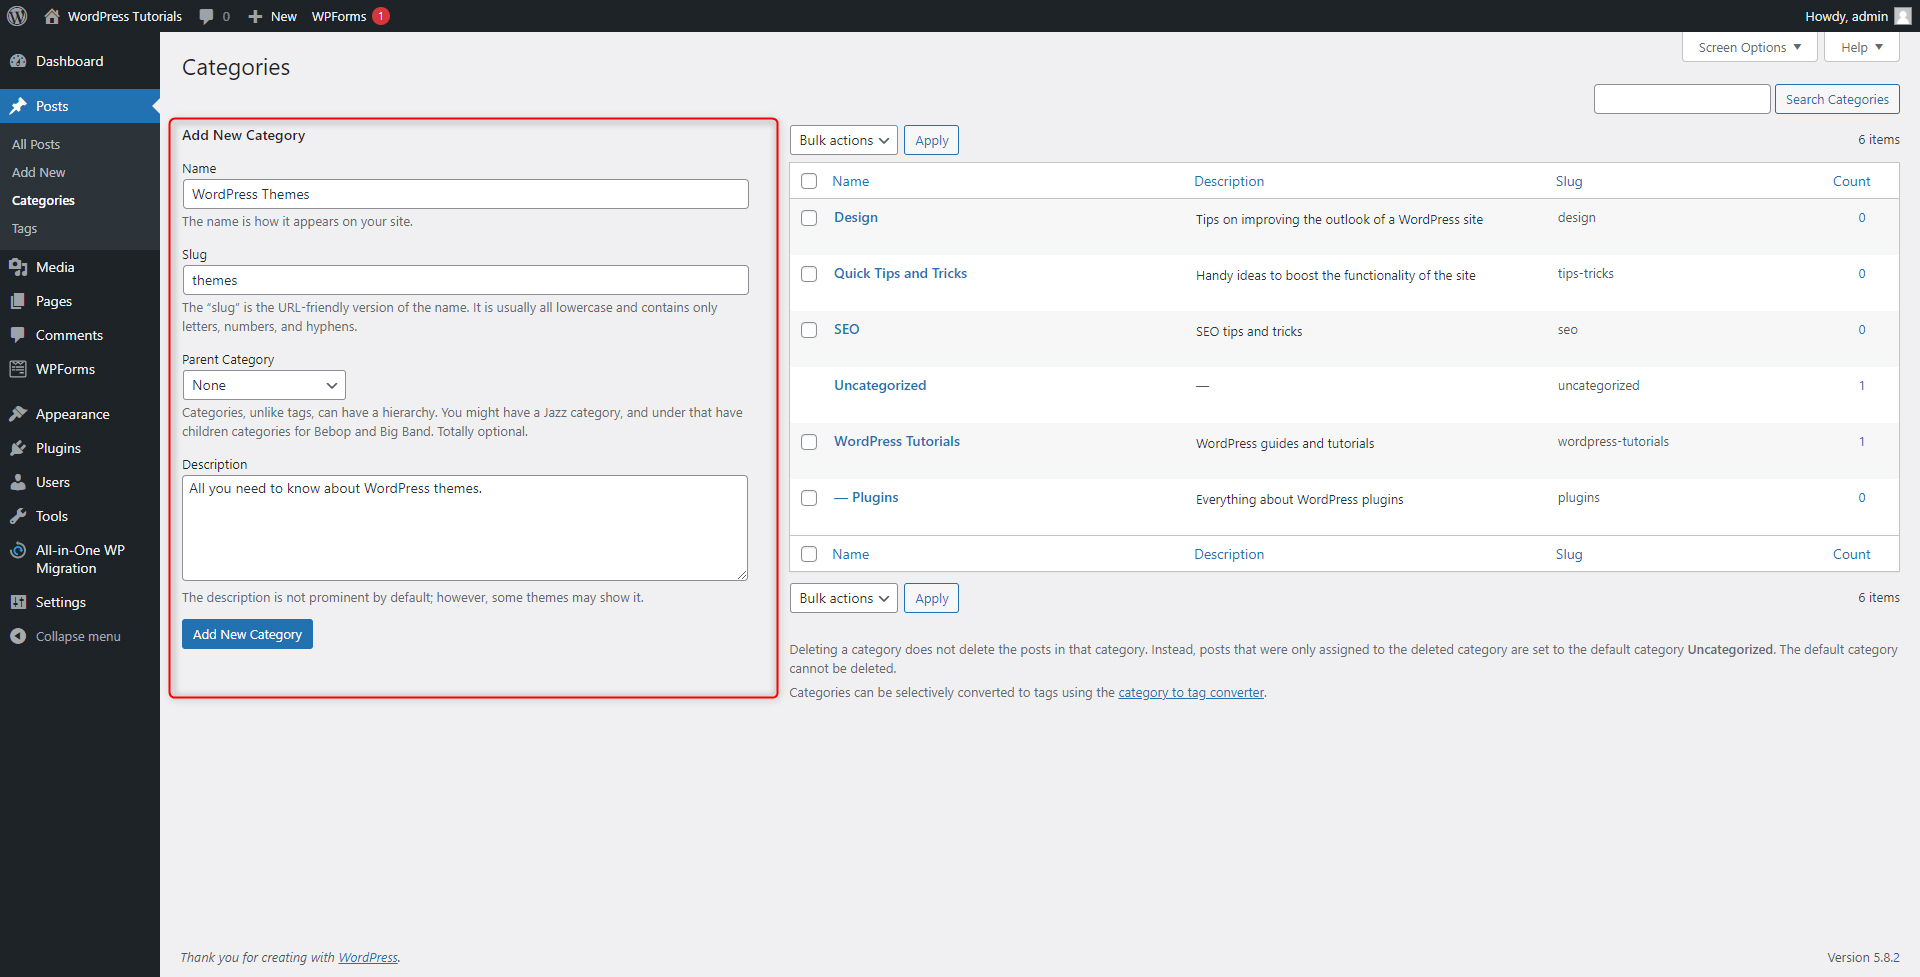1920x977 pixels.
Task: Open the WordPress footer link
Action: click(368, 957)
